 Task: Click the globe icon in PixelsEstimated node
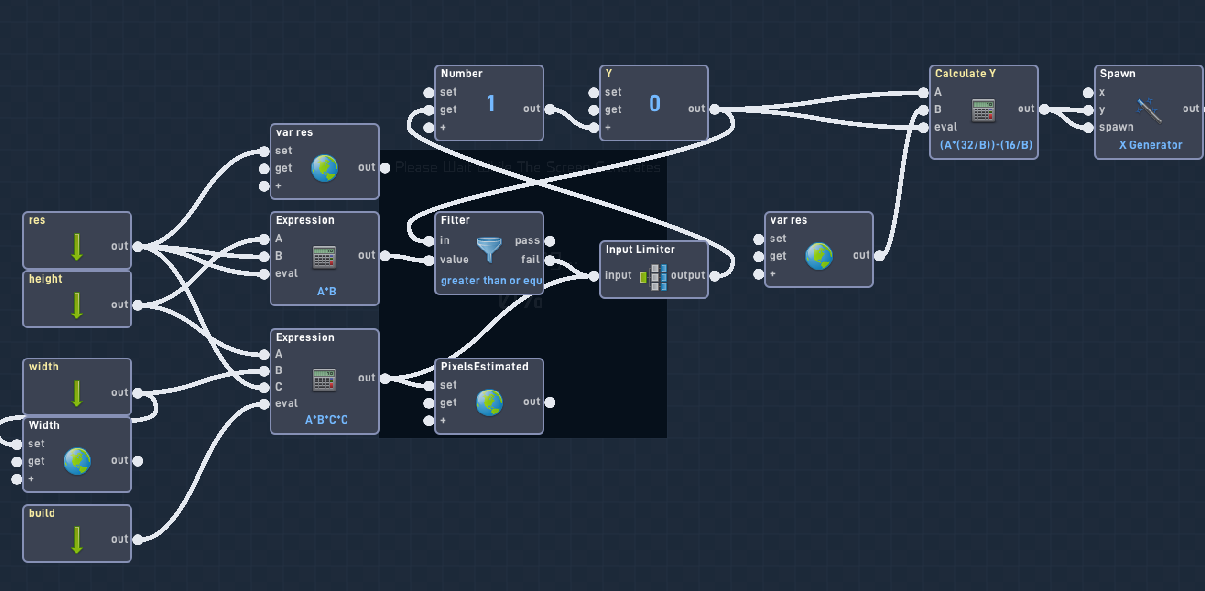tap(489, 402)
